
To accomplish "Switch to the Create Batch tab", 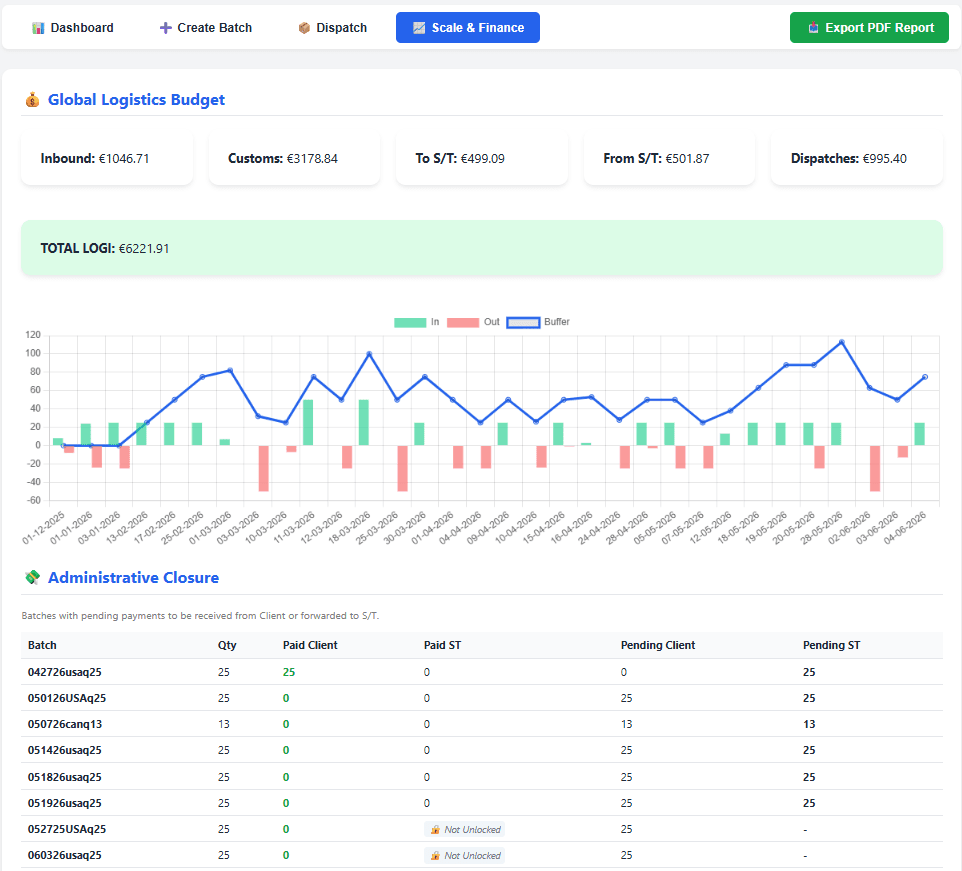I will [x=206, y=28].
